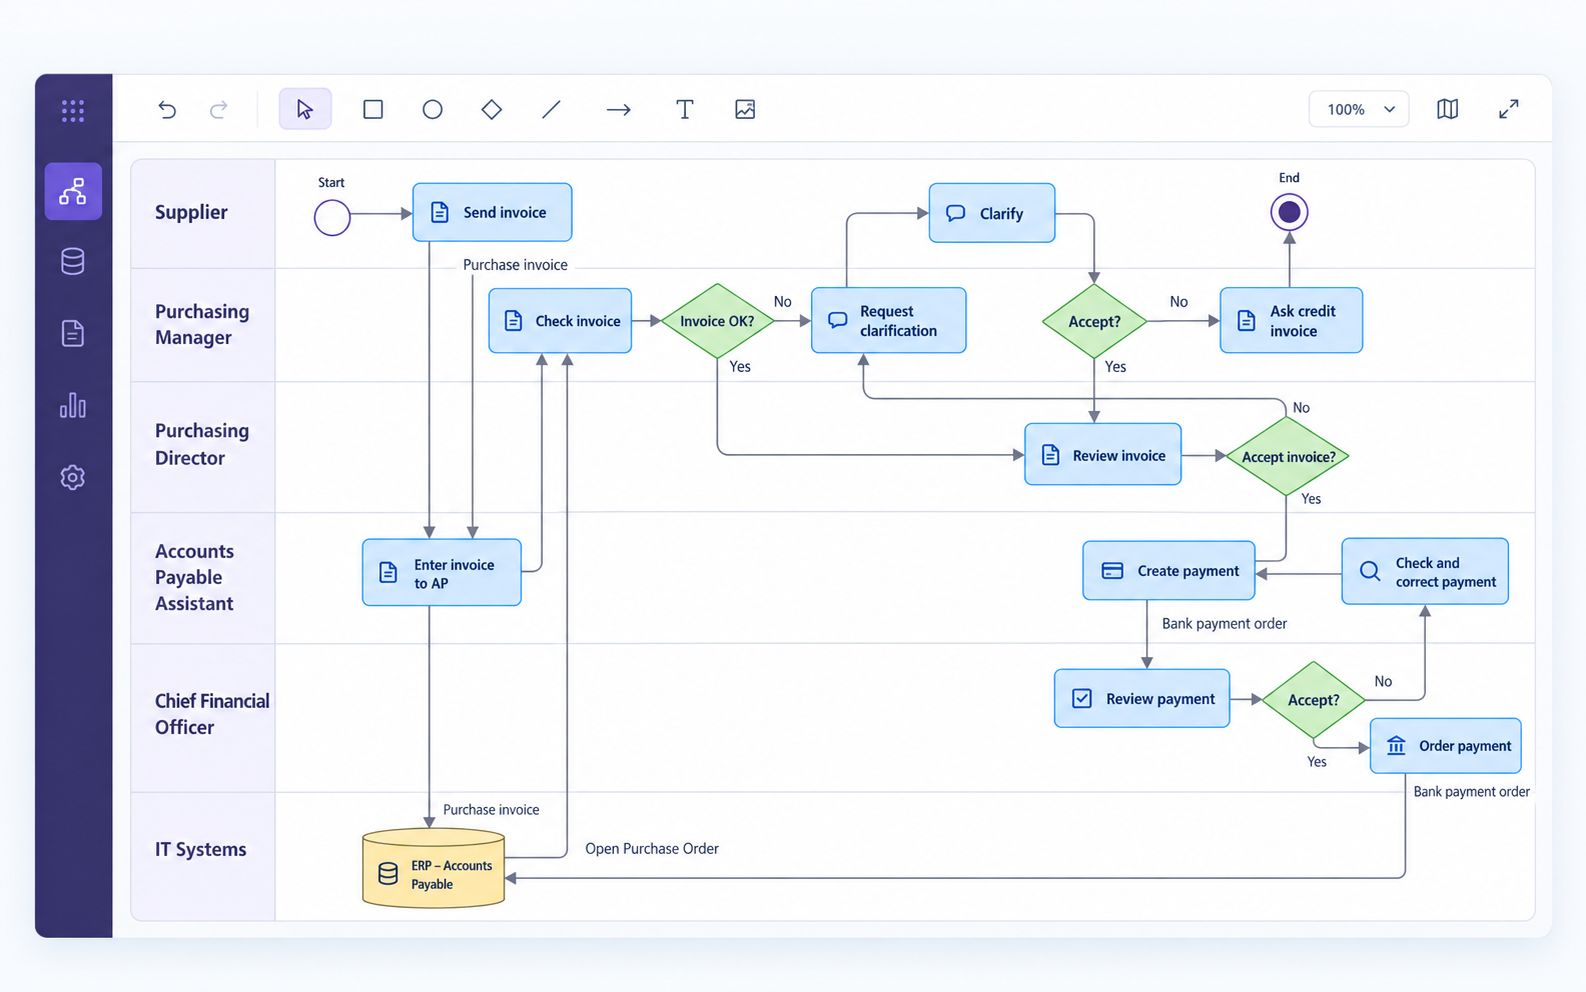Click the Accept invoice? decision diamond

coord(1288,456)
